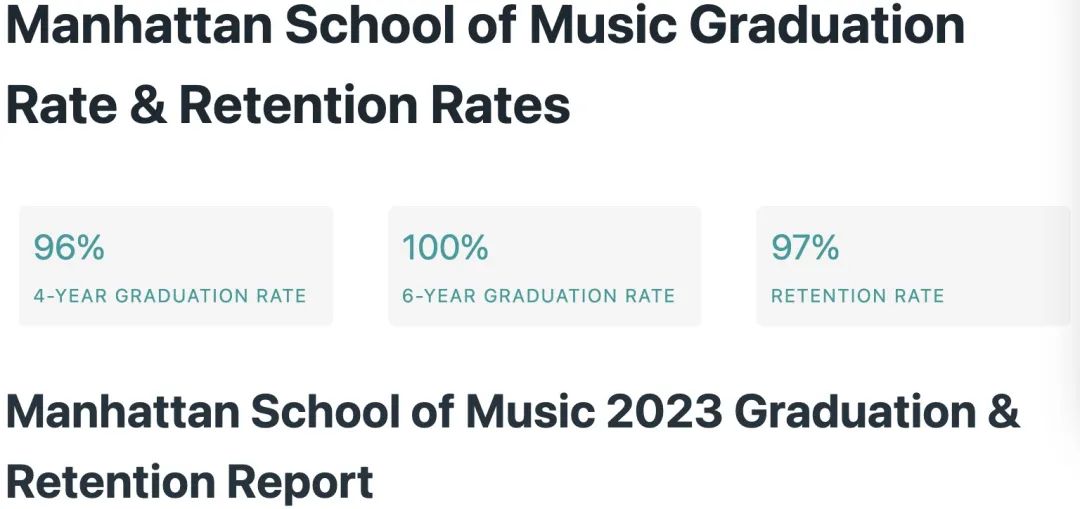Select the 6-YEAR GRADUATION RATE label

tap(539, 296)
